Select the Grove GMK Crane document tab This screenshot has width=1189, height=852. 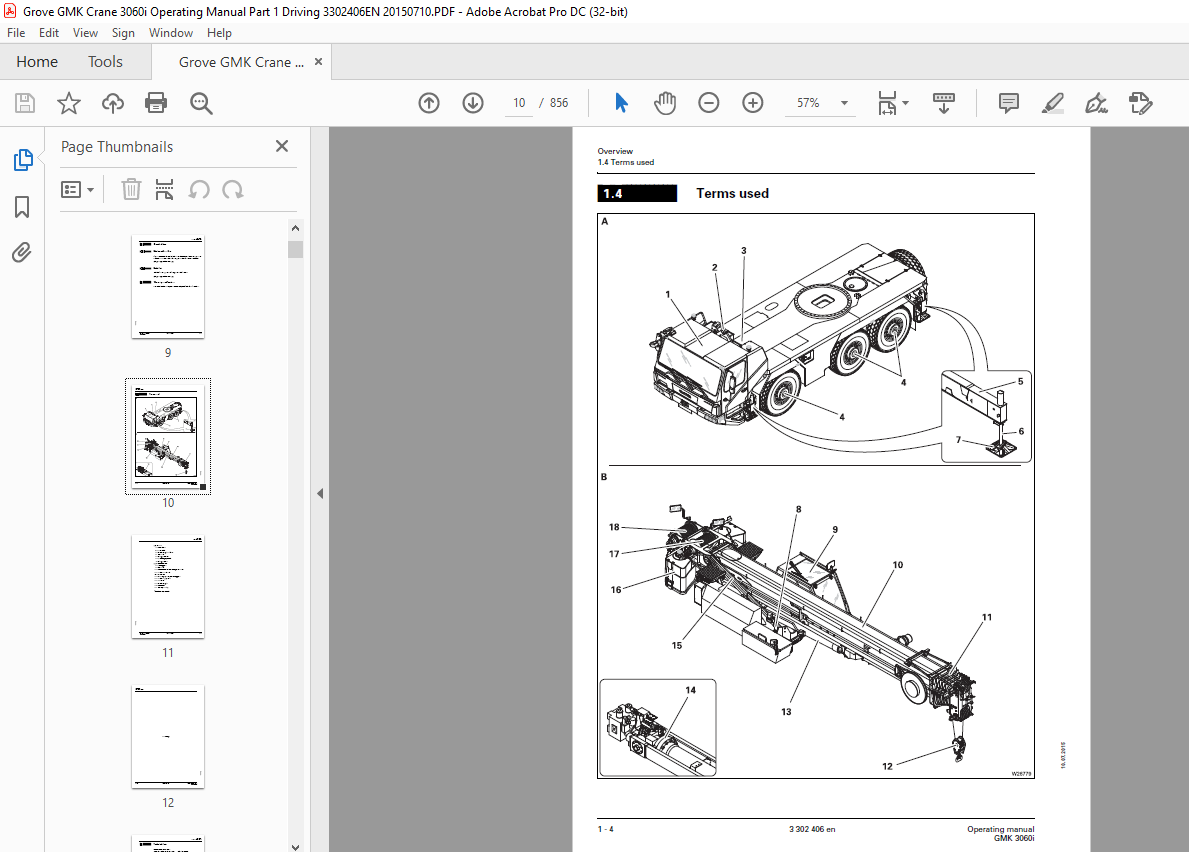(241, 62)
